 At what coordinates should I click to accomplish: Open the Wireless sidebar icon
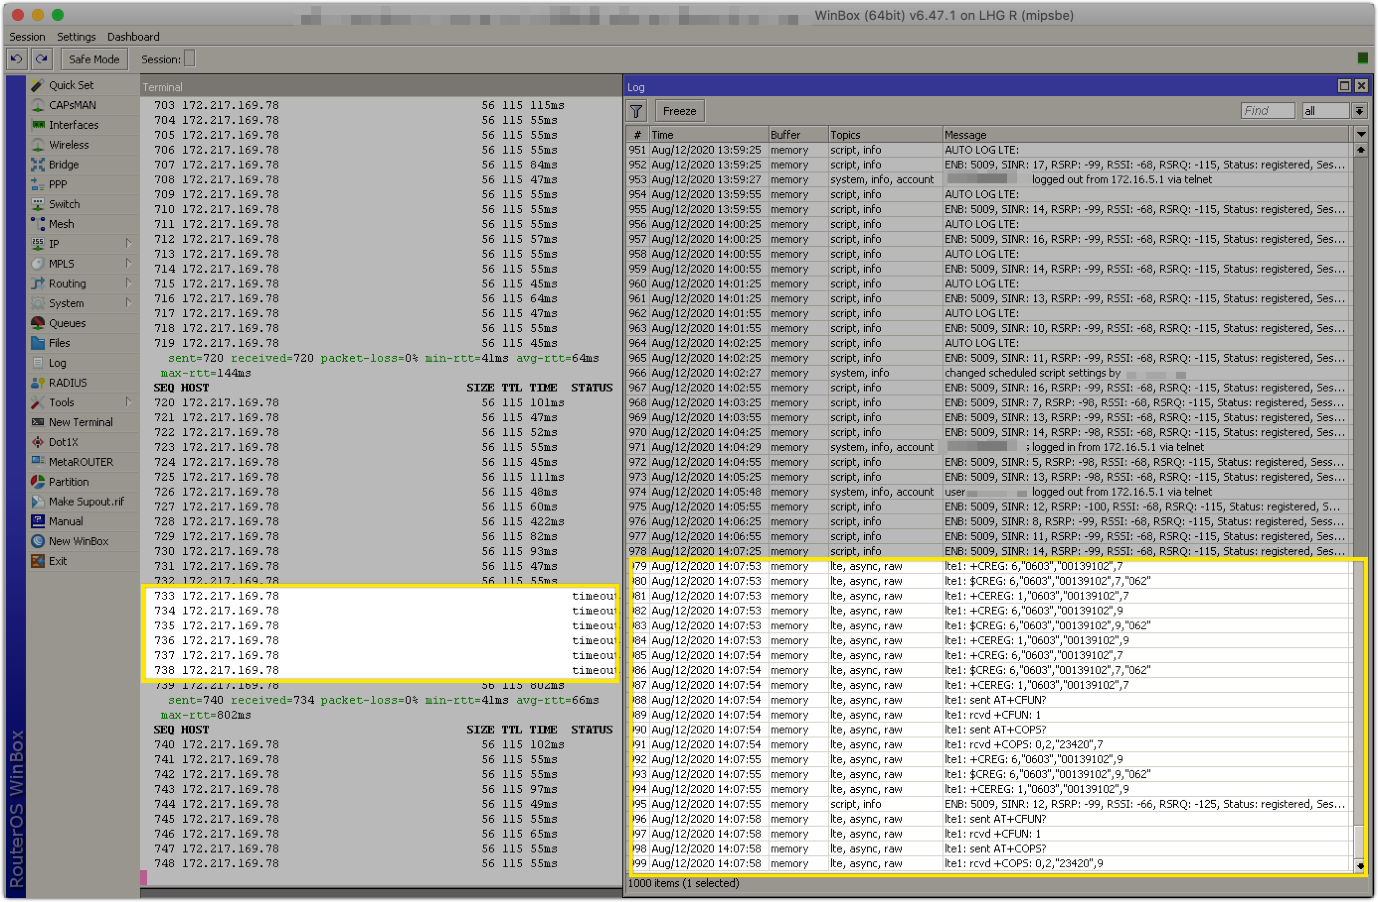38,145
